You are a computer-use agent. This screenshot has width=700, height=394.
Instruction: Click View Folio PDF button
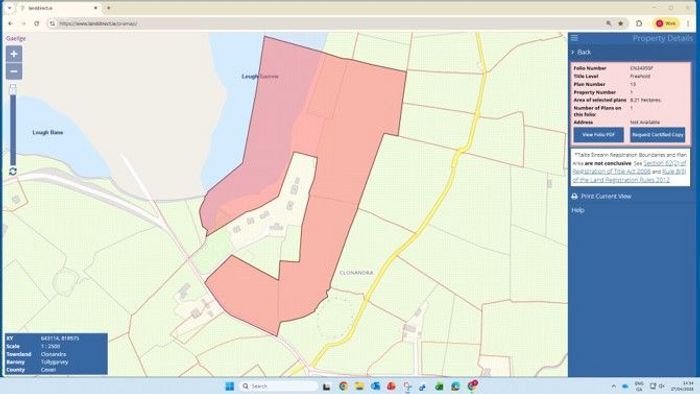[599, 135]
